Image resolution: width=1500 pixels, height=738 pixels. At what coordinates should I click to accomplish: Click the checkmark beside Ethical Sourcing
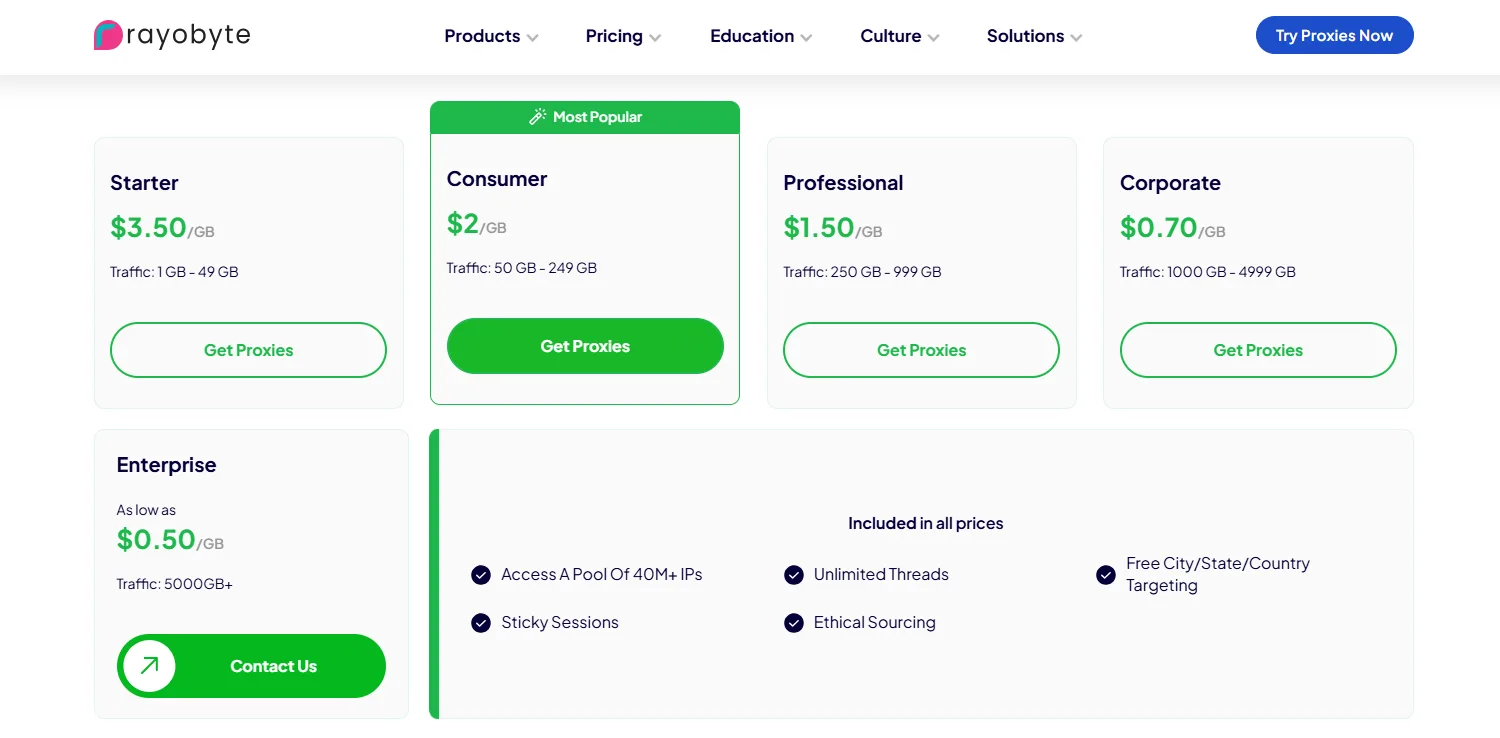pyautogui.click(x=793, y=622)
